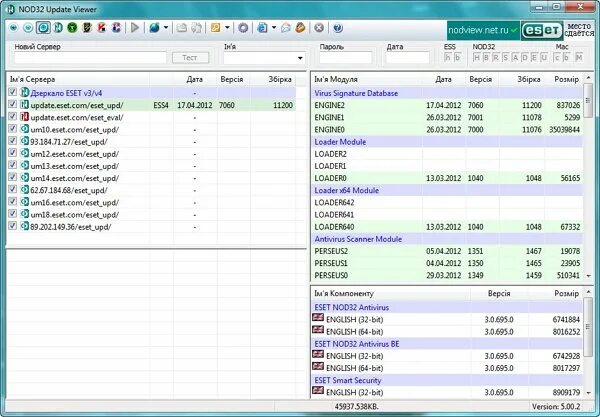Toggle the Mac 'M' box
This screenshot has height=417, width=600.
pos(579,57)
